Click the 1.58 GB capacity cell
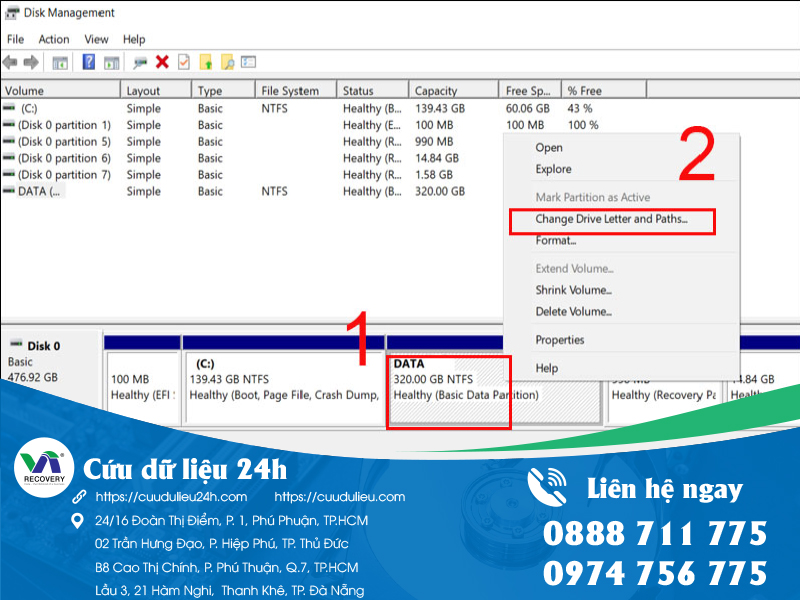This screenshot has height=600, width=800. pyautogui.click(x=434, y=174)
